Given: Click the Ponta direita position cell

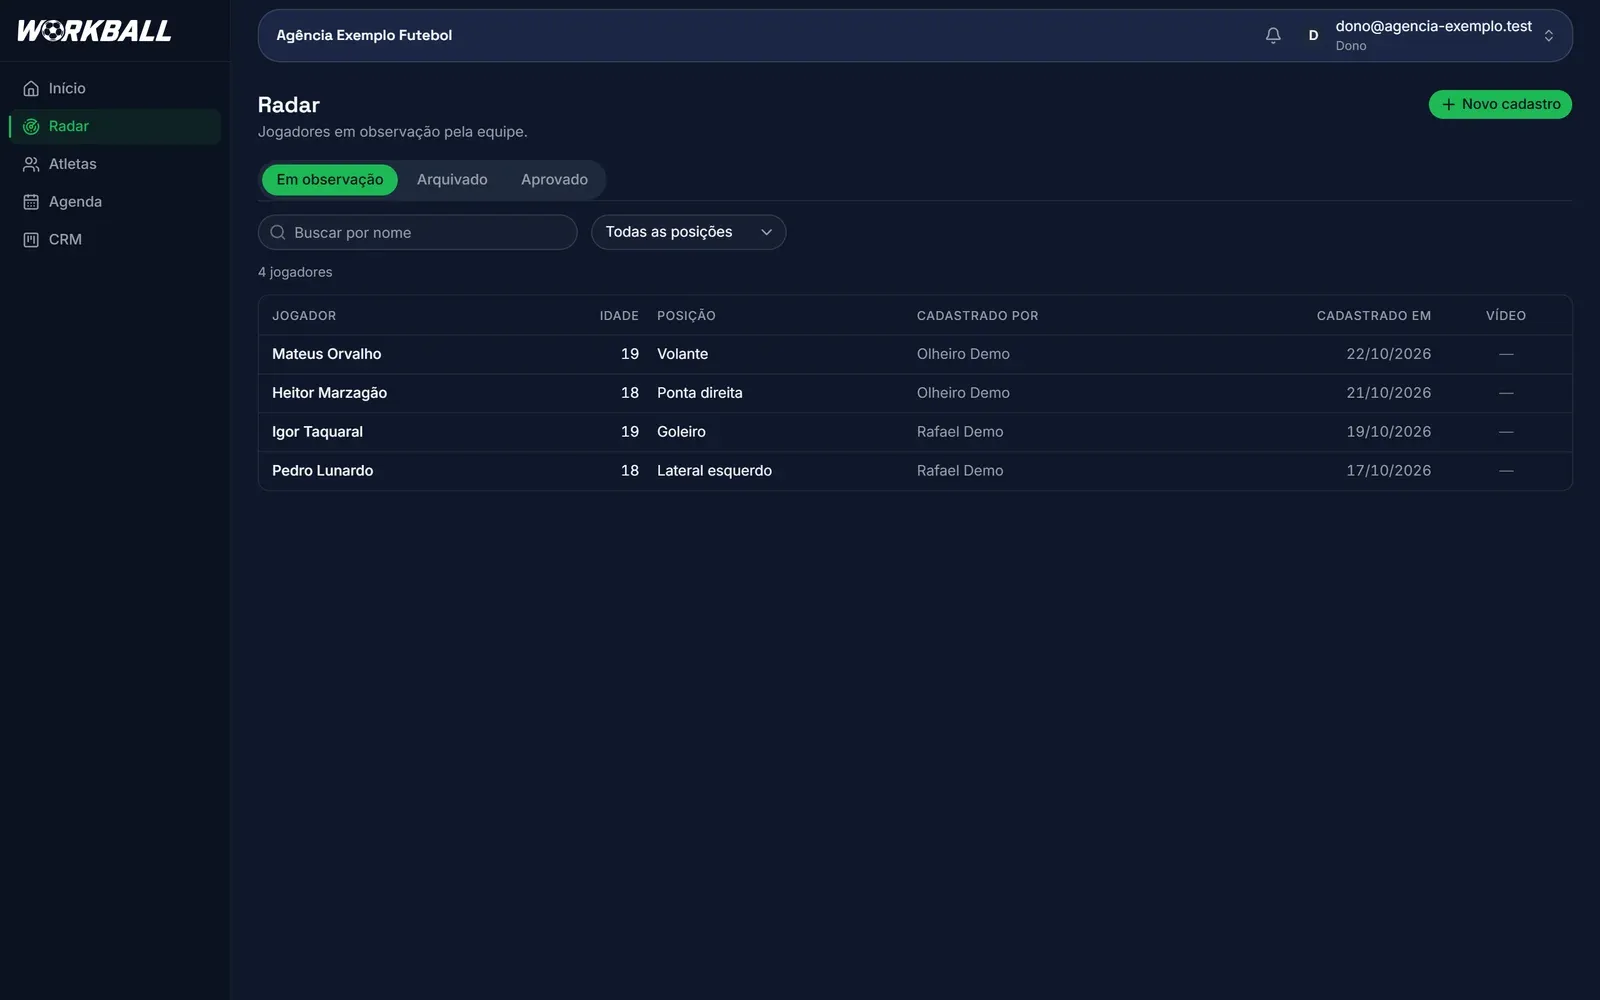Looking at the screenshot, I should point(699,393).
